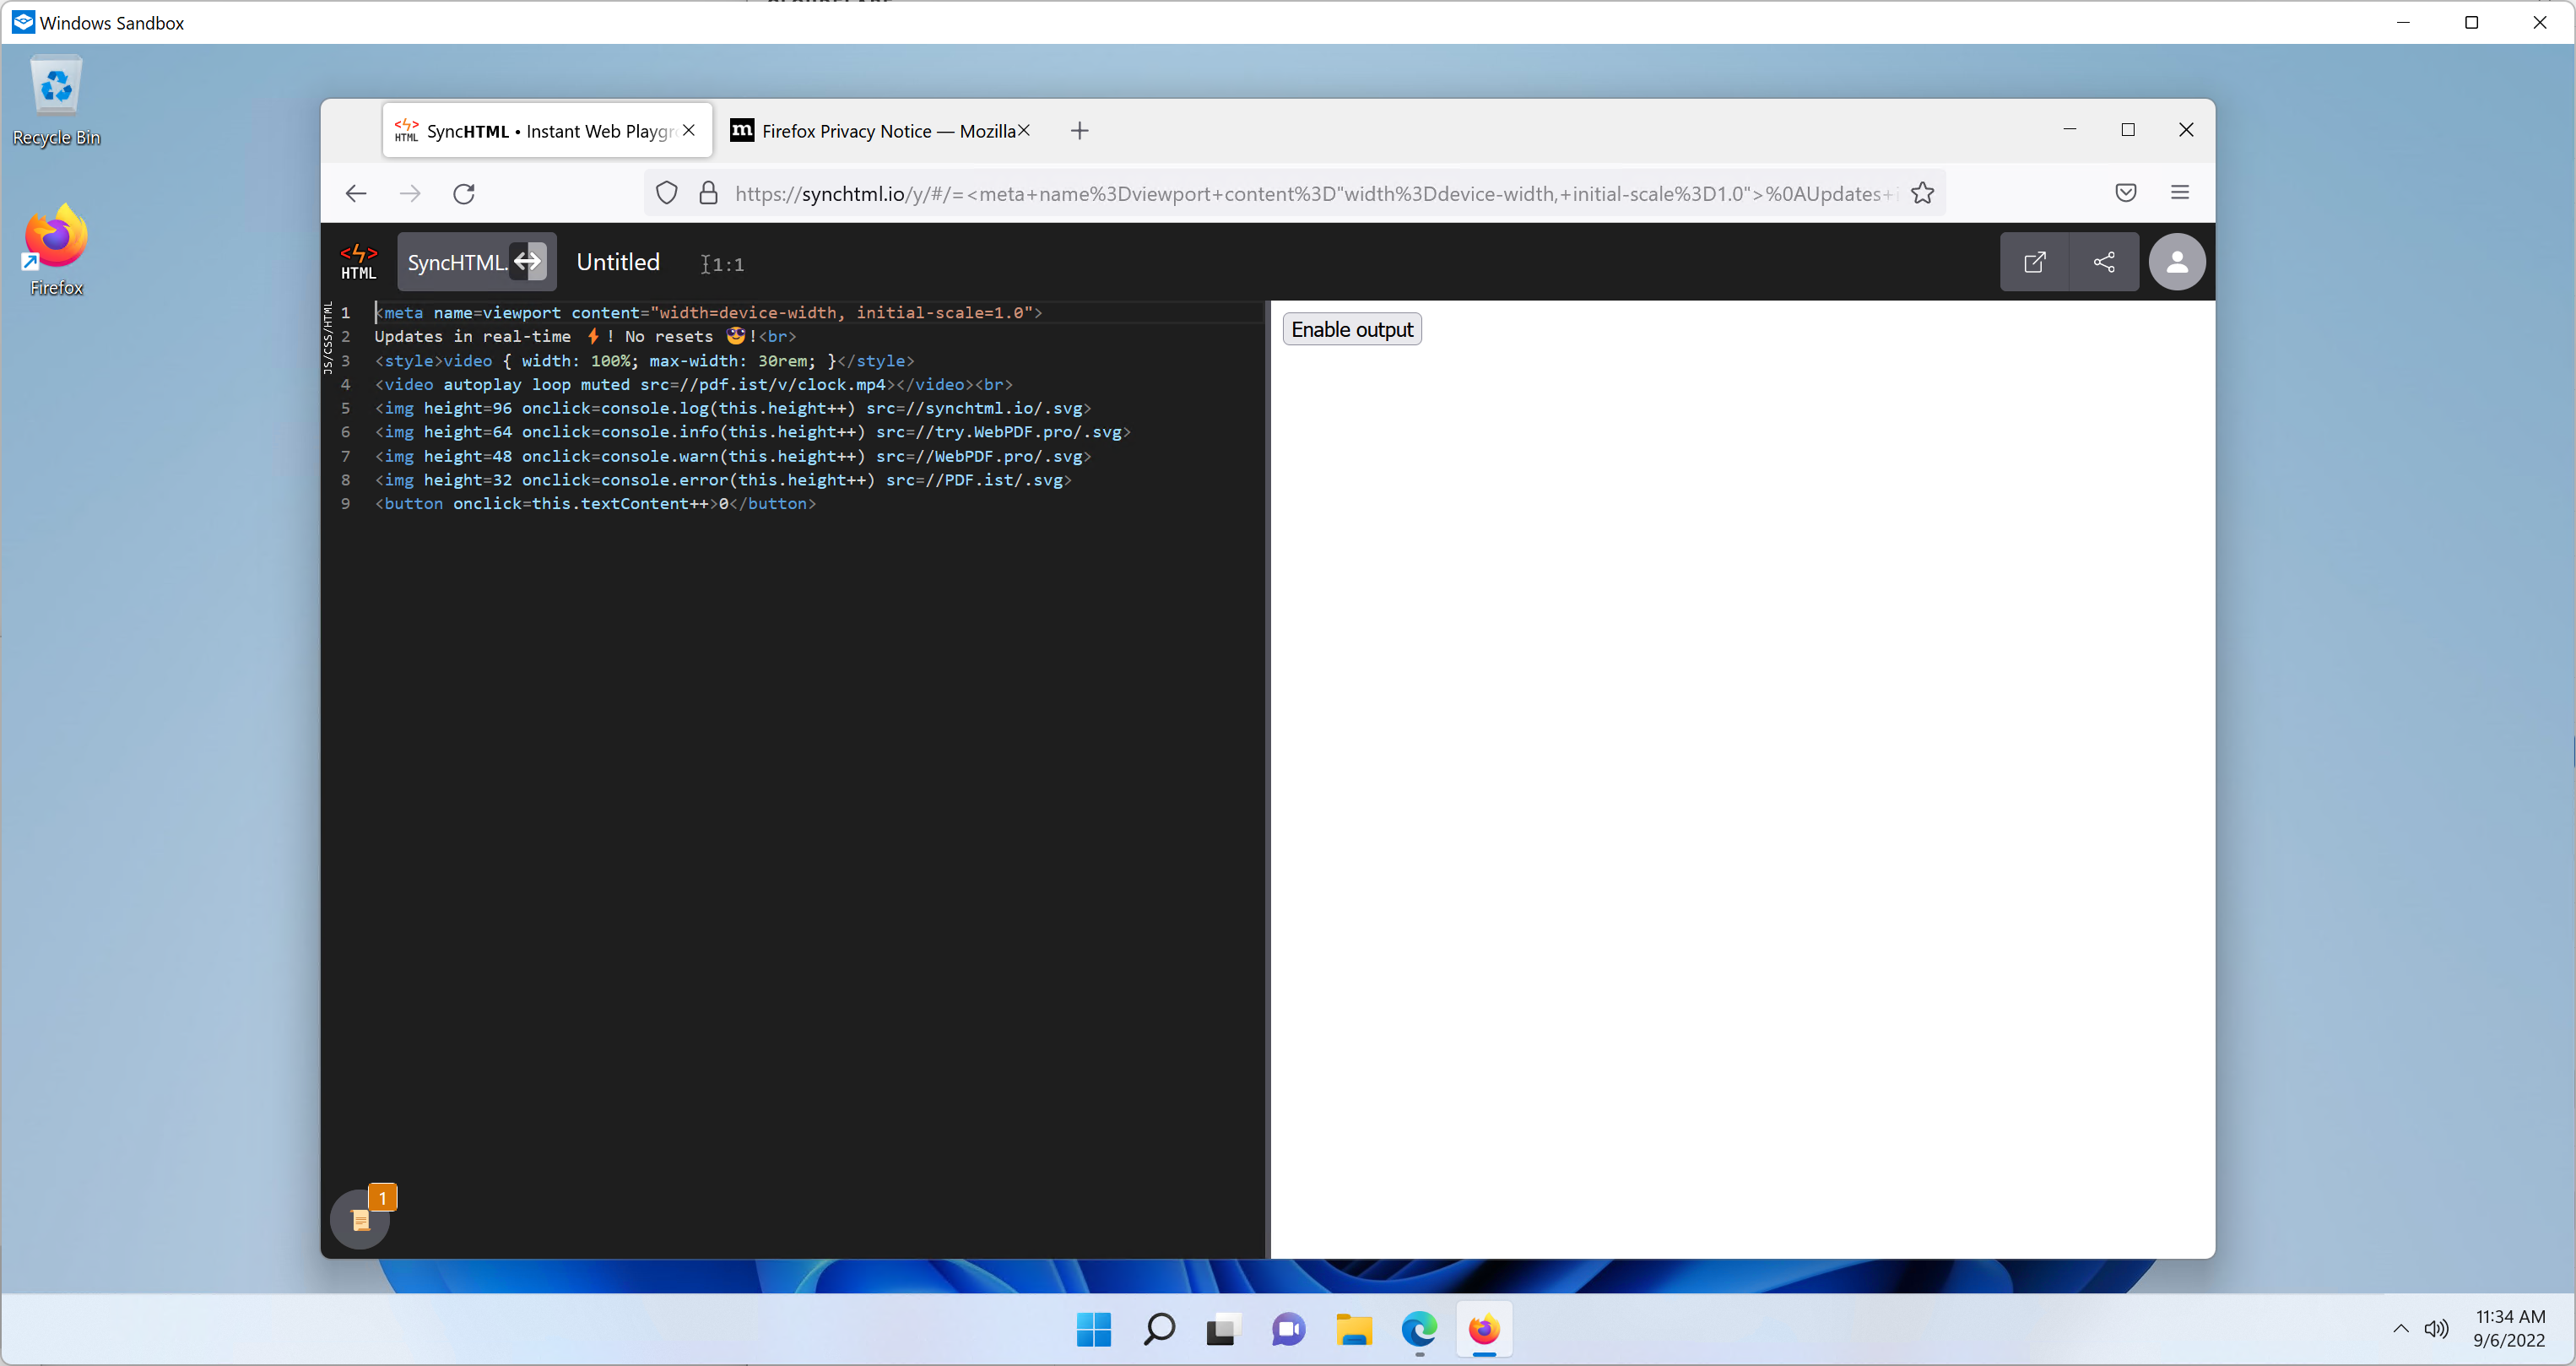Maximize the Firefox window
The height and width of the screenshot is (1366, 2576).
click(x=2128, y=130)
